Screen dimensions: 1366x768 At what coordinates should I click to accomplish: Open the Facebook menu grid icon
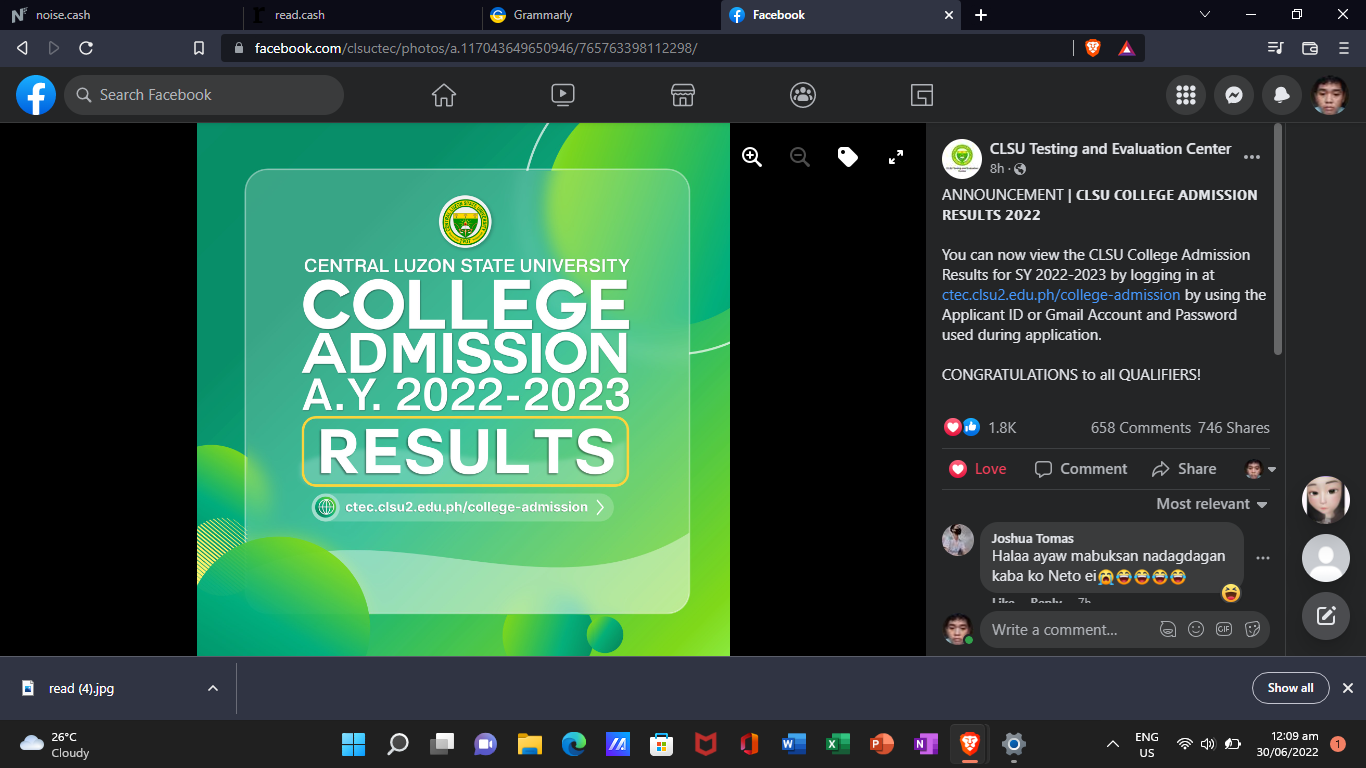(x=1186, y=95)
